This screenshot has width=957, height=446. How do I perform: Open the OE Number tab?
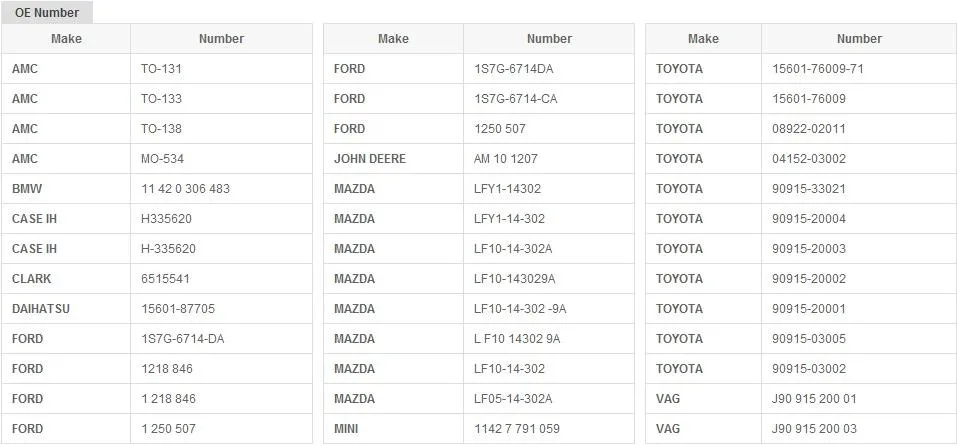pyautogui.click(x=47, y=12)
